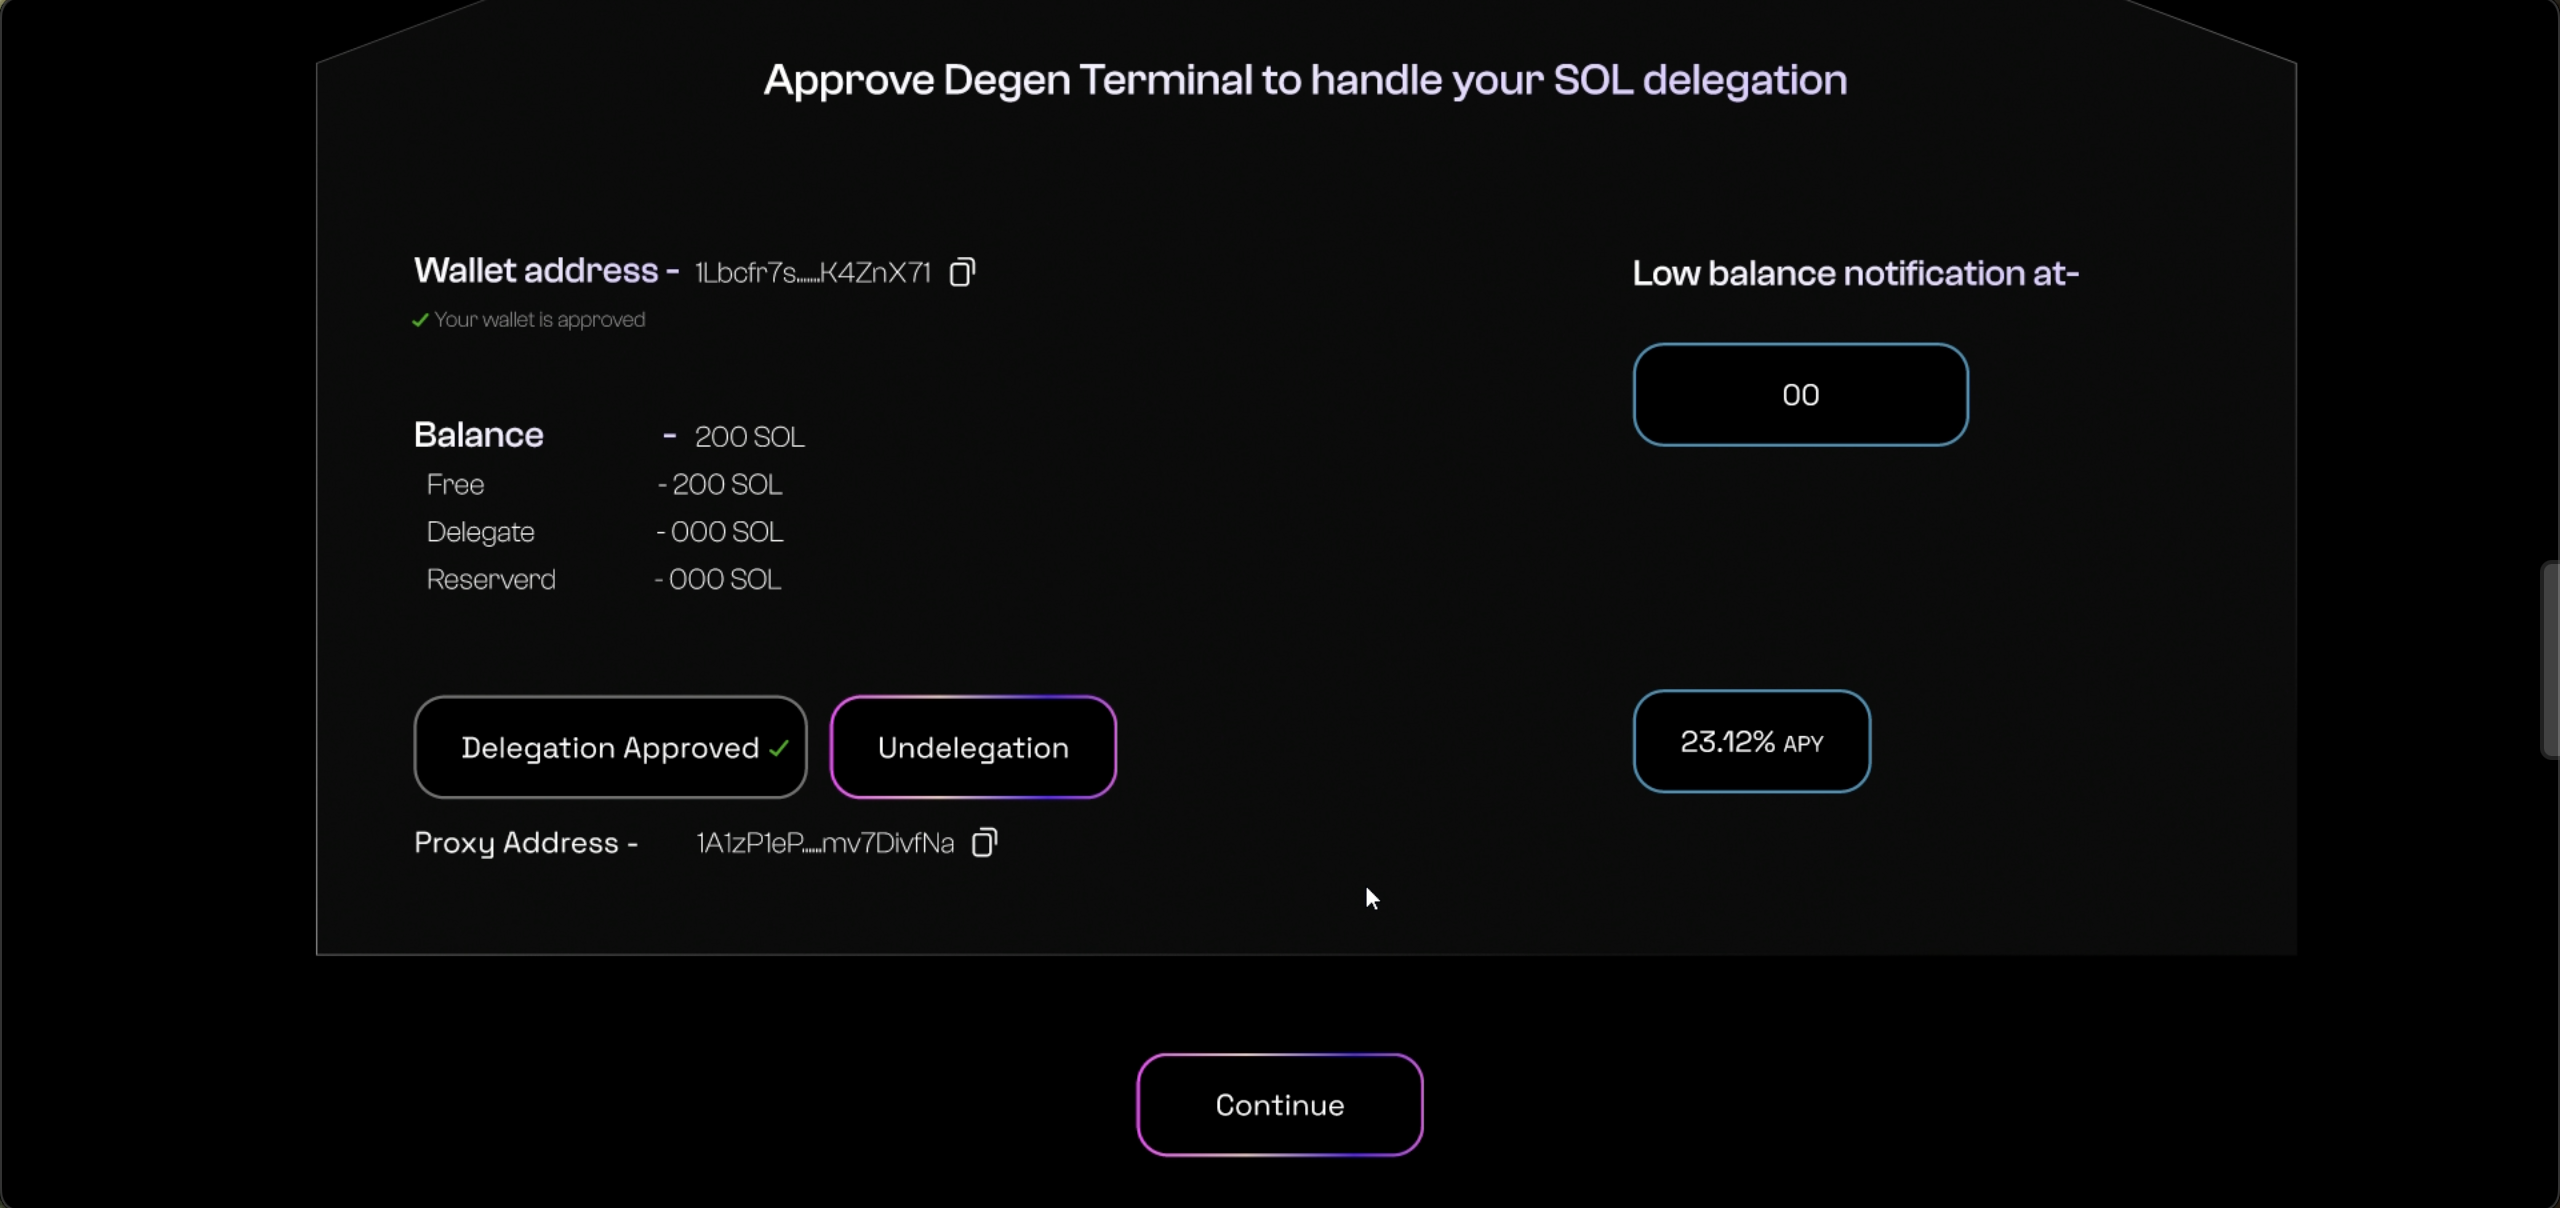Click the Reserverd balance row value
The width and height of the screenshot is (2560, 1208).
pos(724,580)
